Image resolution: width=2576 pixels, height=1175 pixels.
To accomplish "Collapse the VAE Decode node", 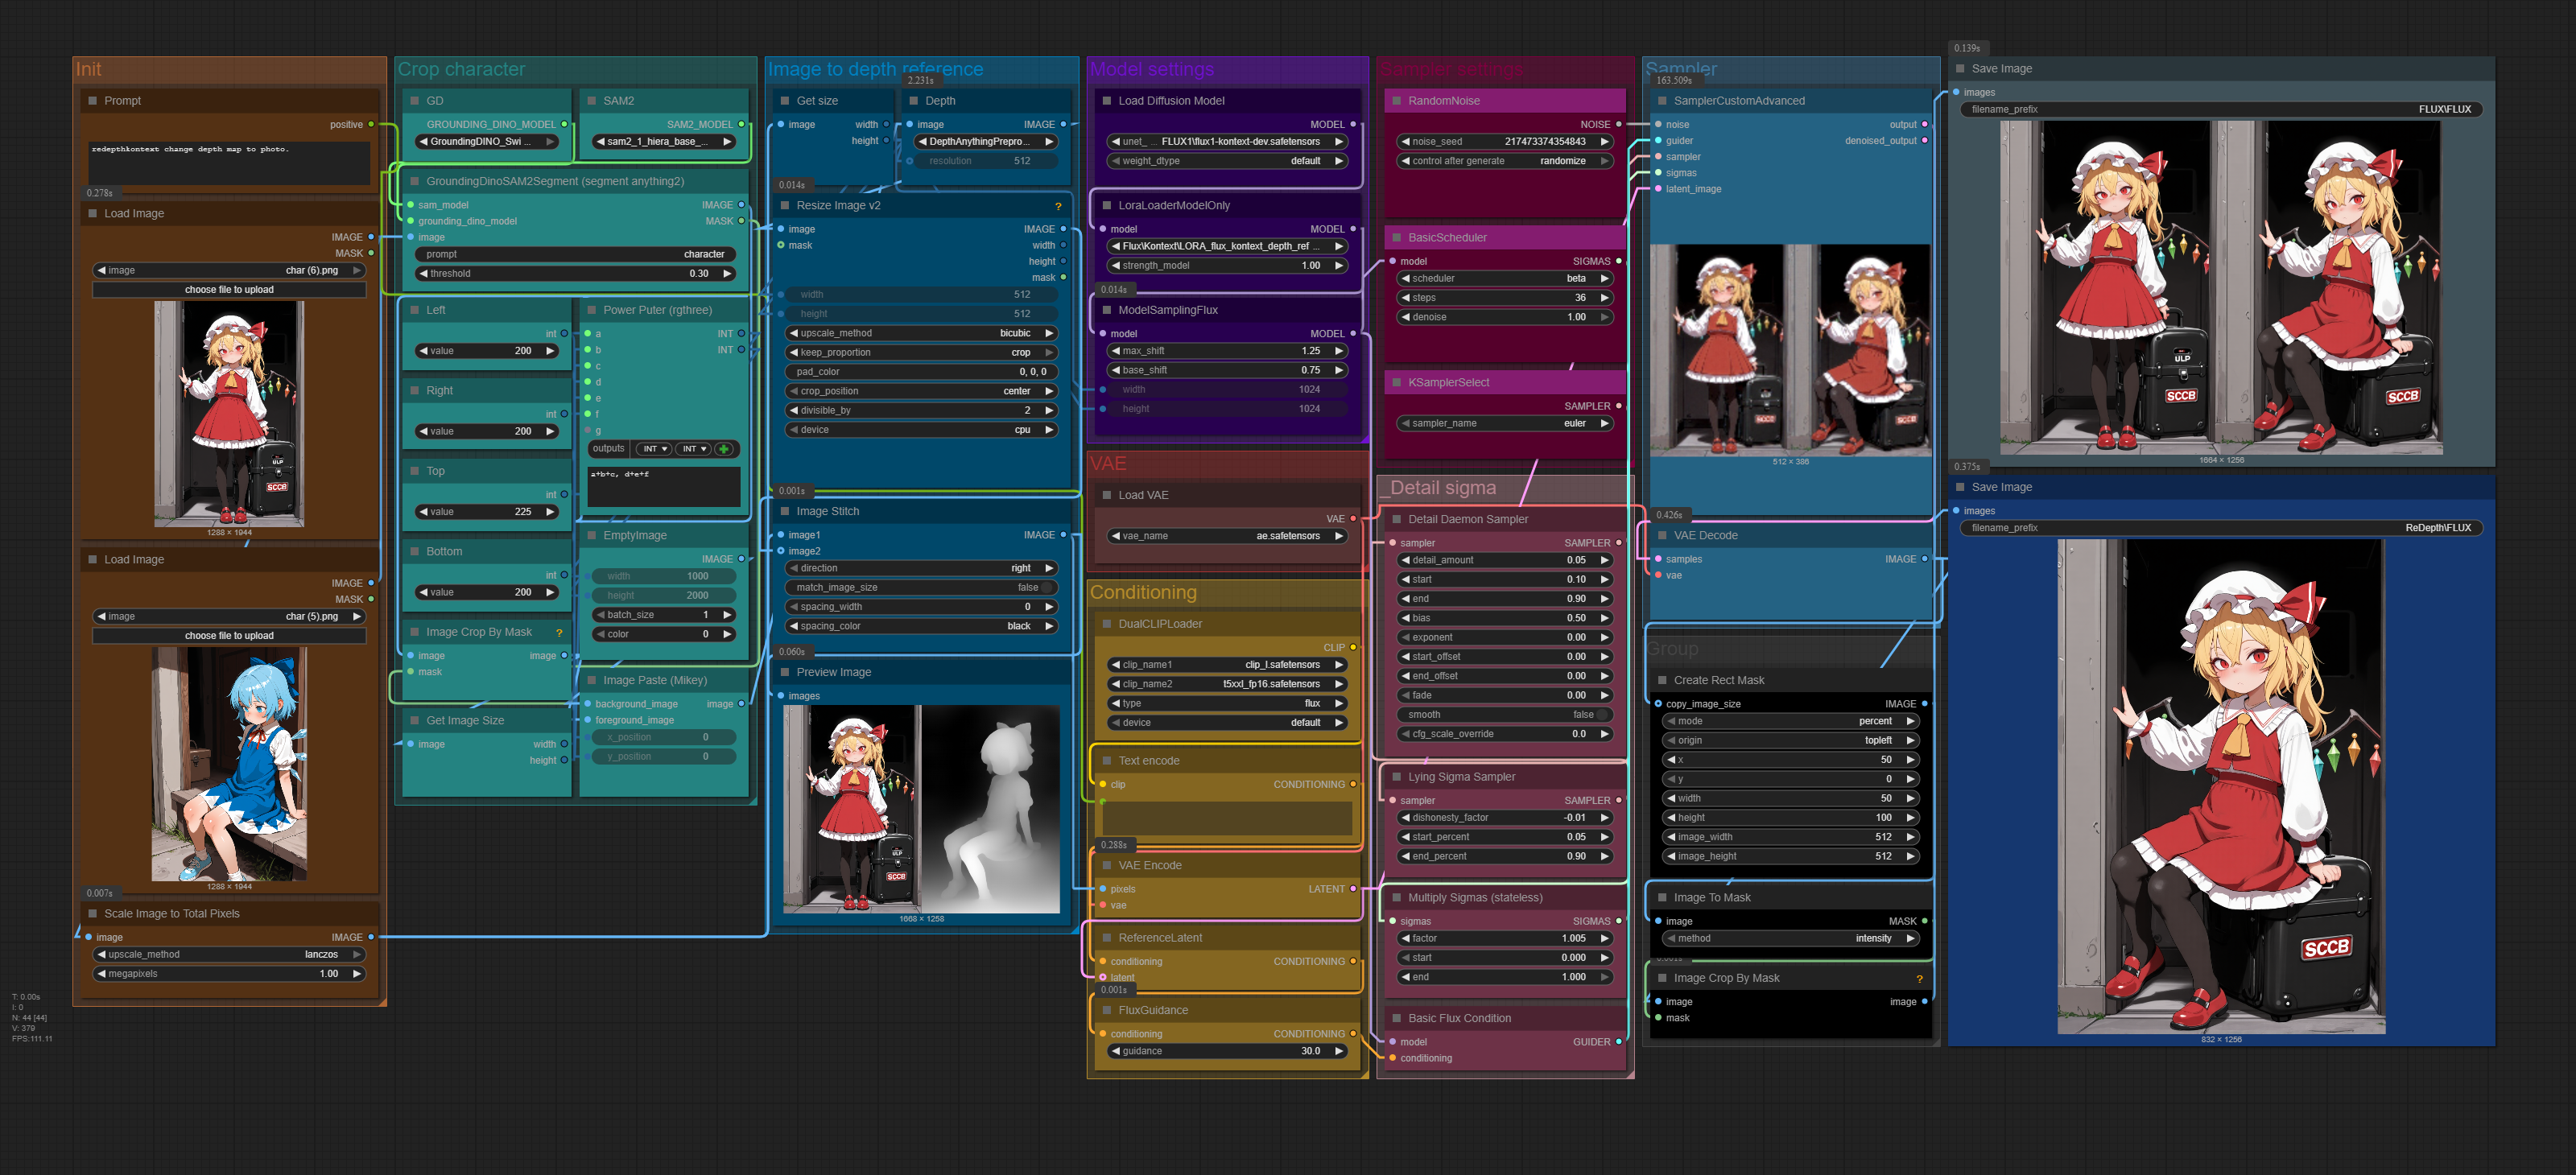I will point(1662,536).
